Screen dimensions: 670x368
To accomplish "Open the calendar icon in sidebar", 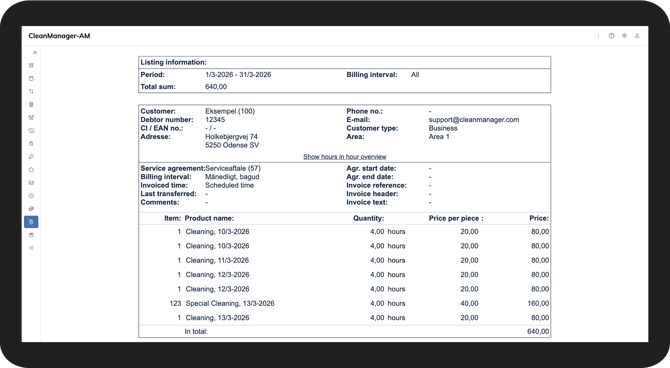I will 31,79.
